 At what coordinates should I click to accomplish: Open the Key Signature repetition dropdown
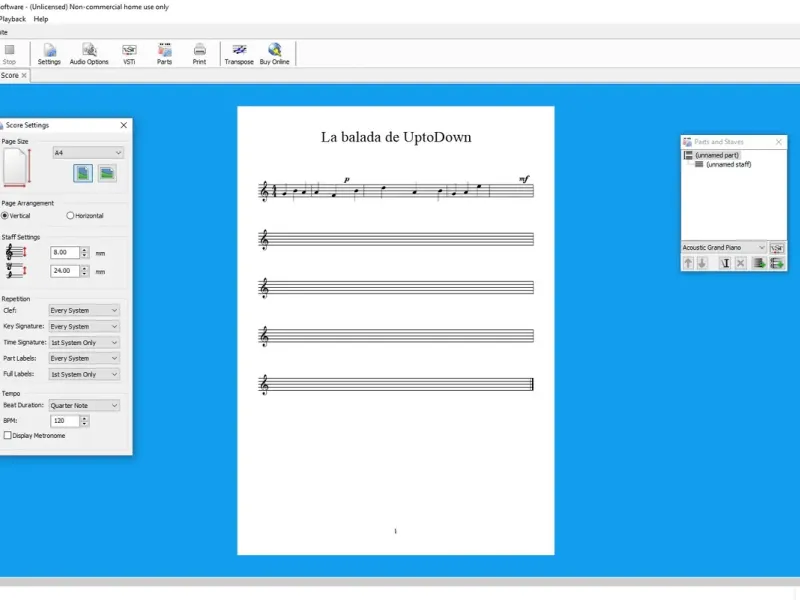coord(84,327)
